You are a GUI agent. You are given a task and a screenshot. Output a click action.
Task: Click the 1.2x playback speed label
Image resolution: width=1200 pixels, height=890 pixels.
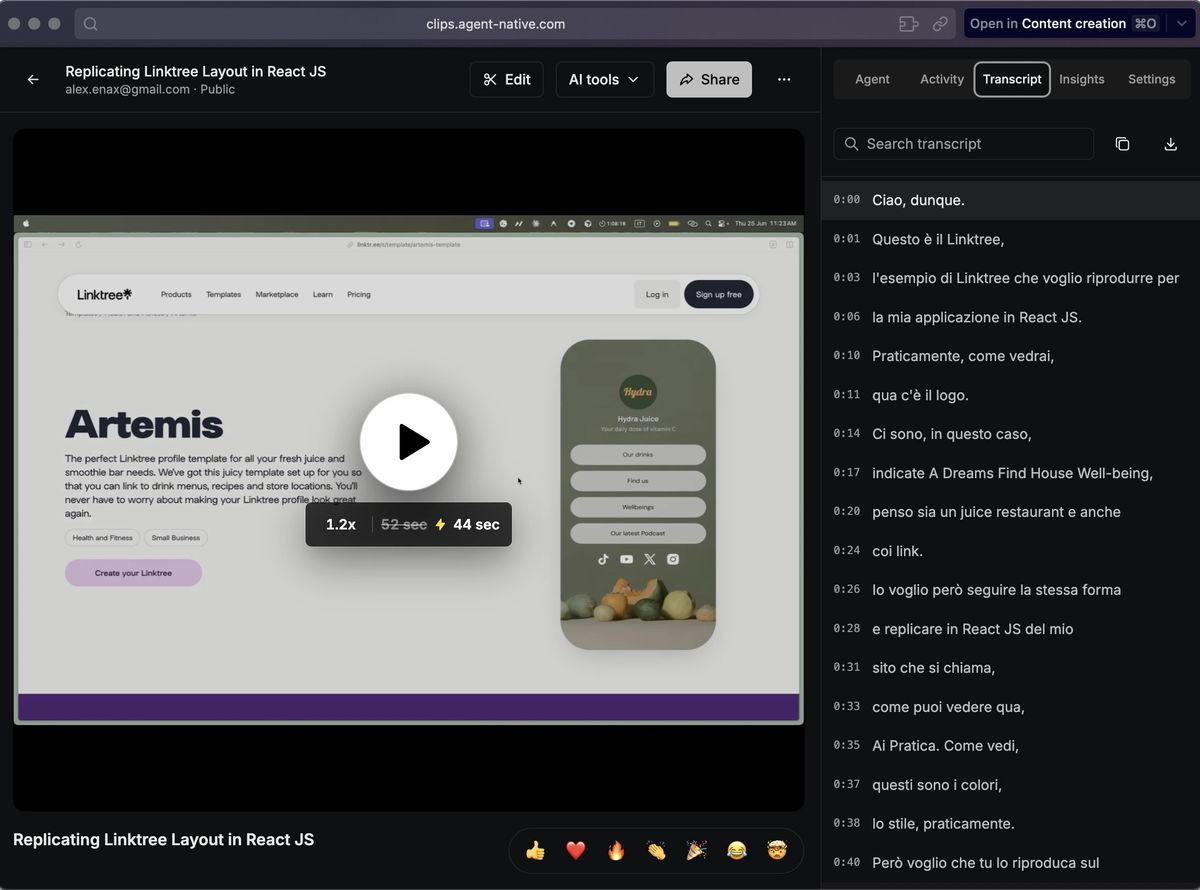tap(341, 525)
